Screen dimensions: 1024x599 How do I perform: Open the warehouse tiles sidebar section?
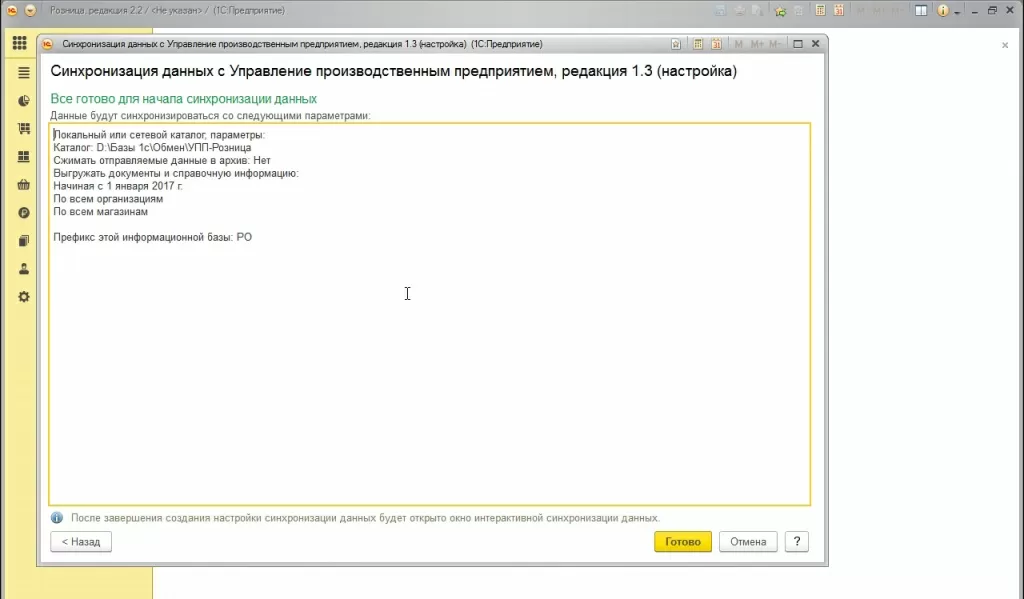[24, 157]
